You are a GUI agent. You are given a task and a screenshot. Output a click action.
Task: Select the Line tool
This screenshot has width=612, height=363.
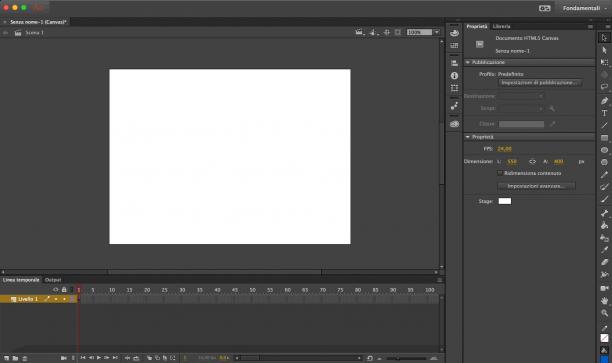(x=604, y=125)
